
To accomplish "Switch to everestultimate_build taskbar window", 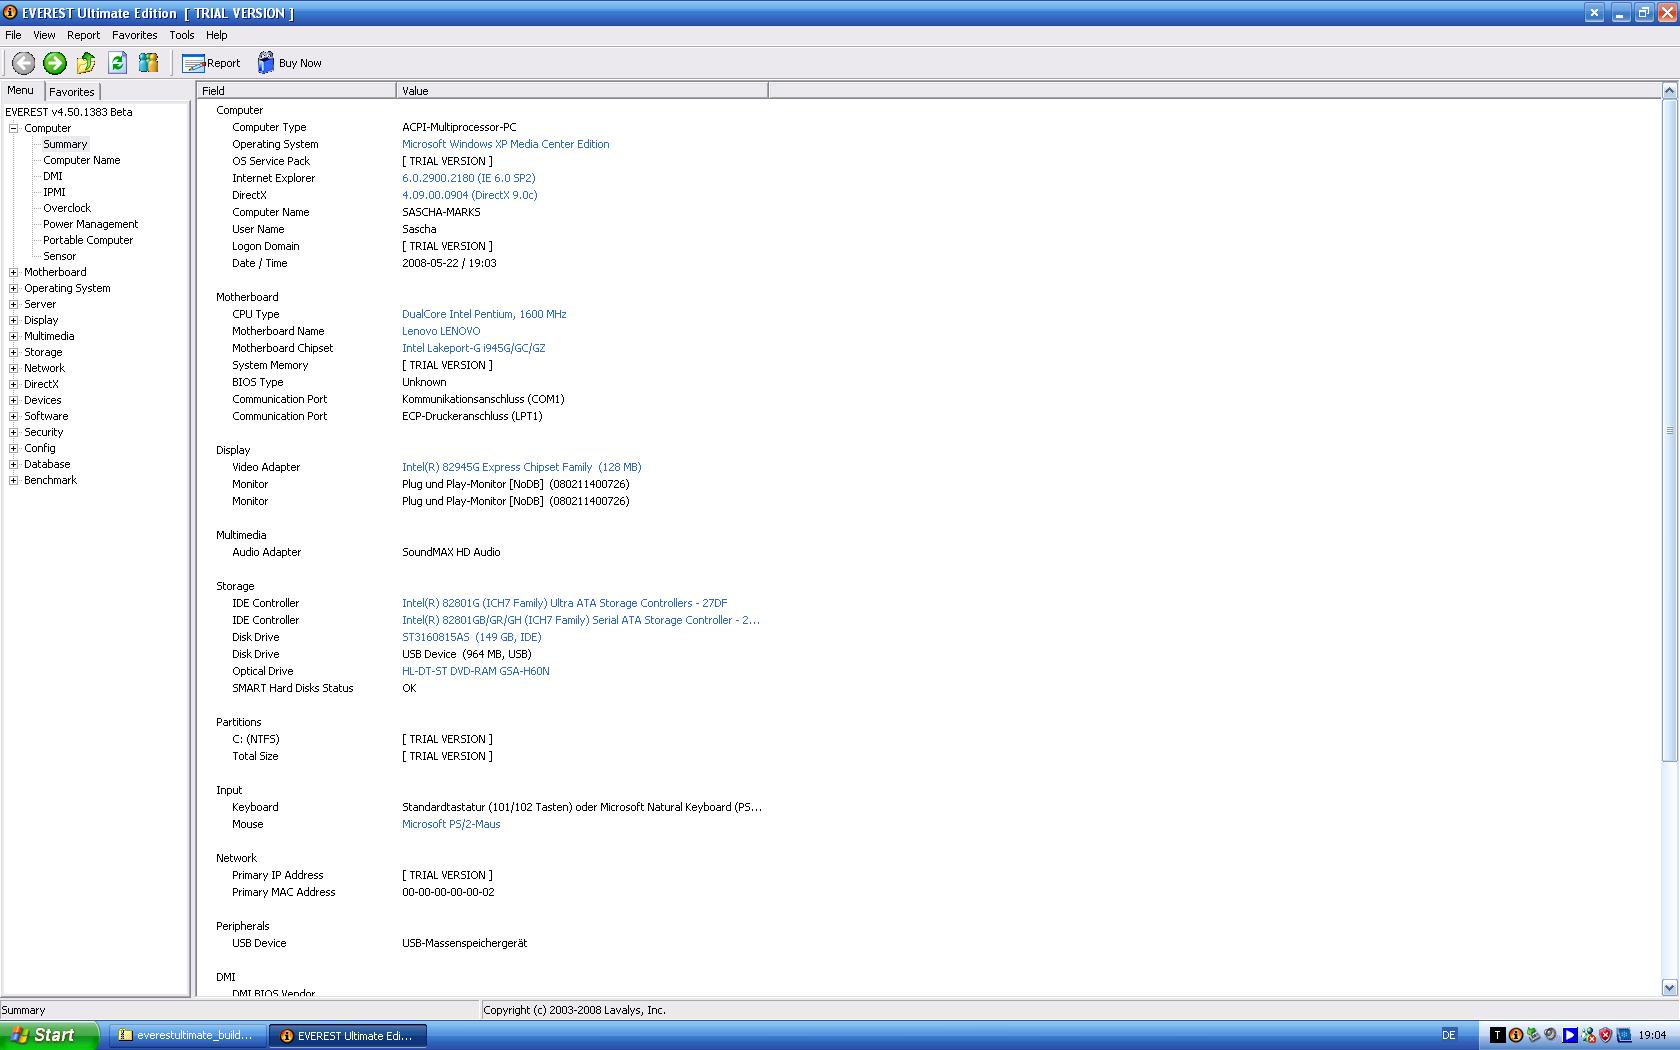I will tap(187, 1035).
